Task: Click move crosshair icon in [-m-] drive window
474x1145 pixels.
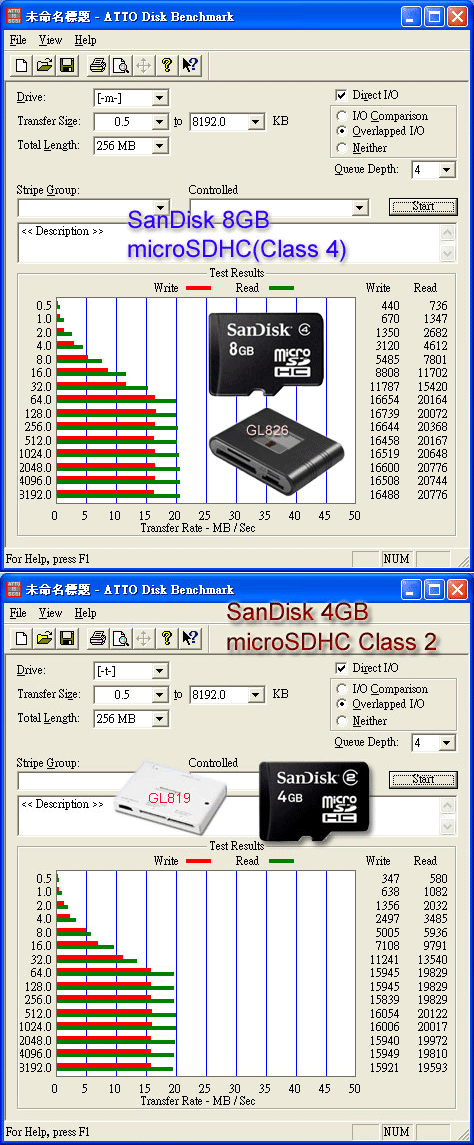Action: pos(143,66)
